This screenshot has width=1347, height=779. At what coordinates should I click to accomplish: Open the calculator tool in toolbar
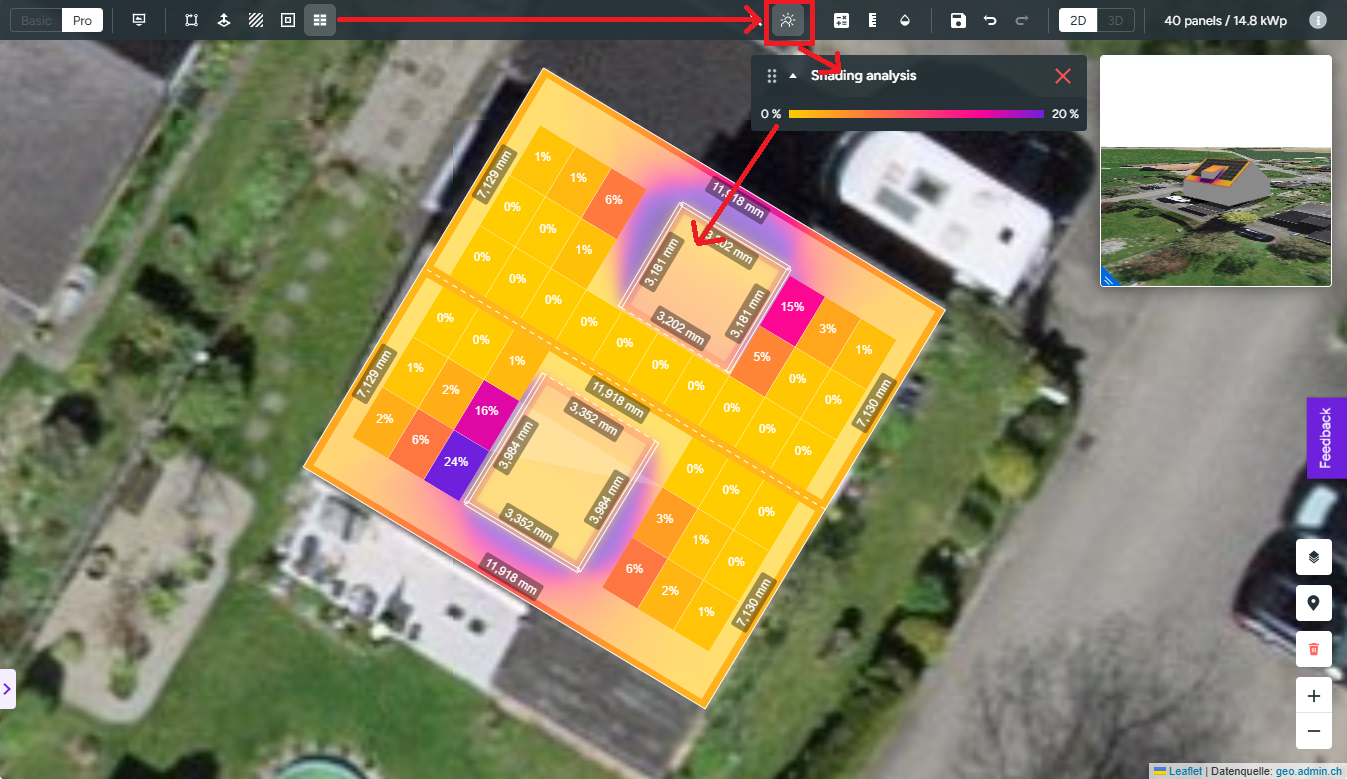[841, 20]
